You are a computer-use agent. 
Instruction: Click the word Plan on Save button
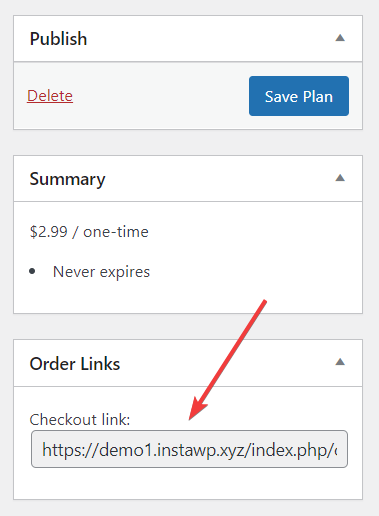[318, 97]
